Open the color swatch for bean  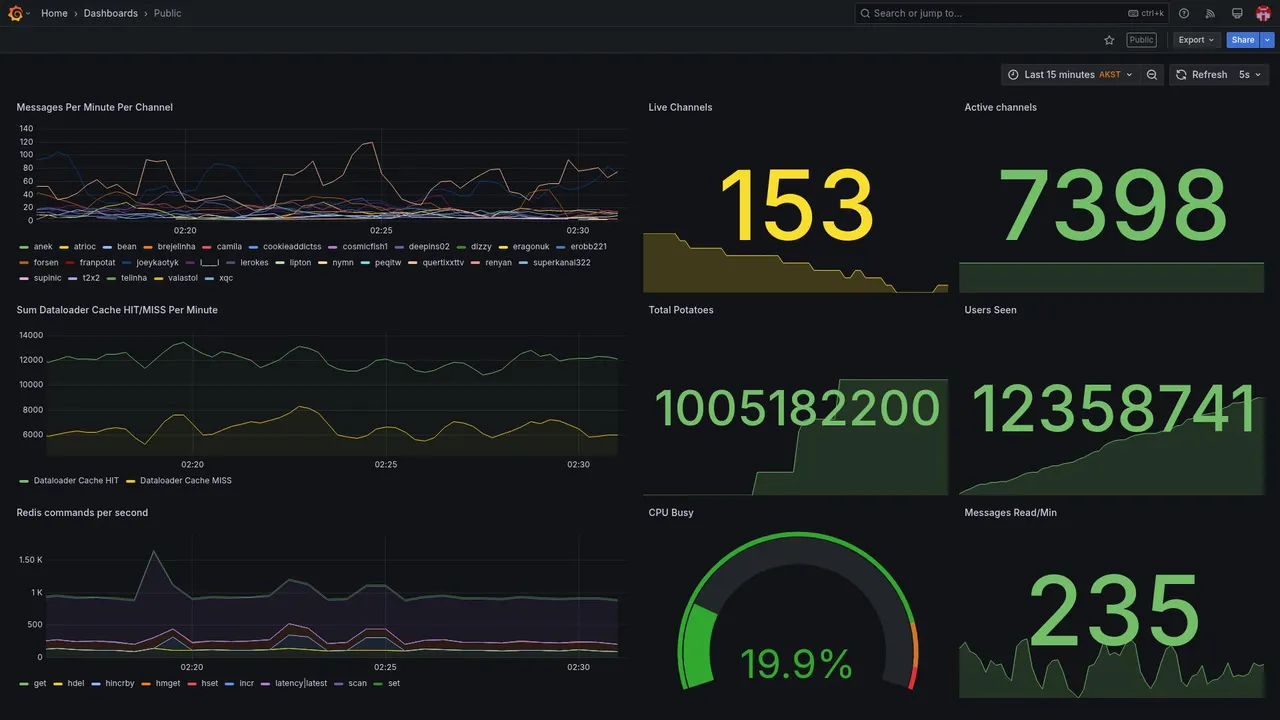click(x=107, y=246)
